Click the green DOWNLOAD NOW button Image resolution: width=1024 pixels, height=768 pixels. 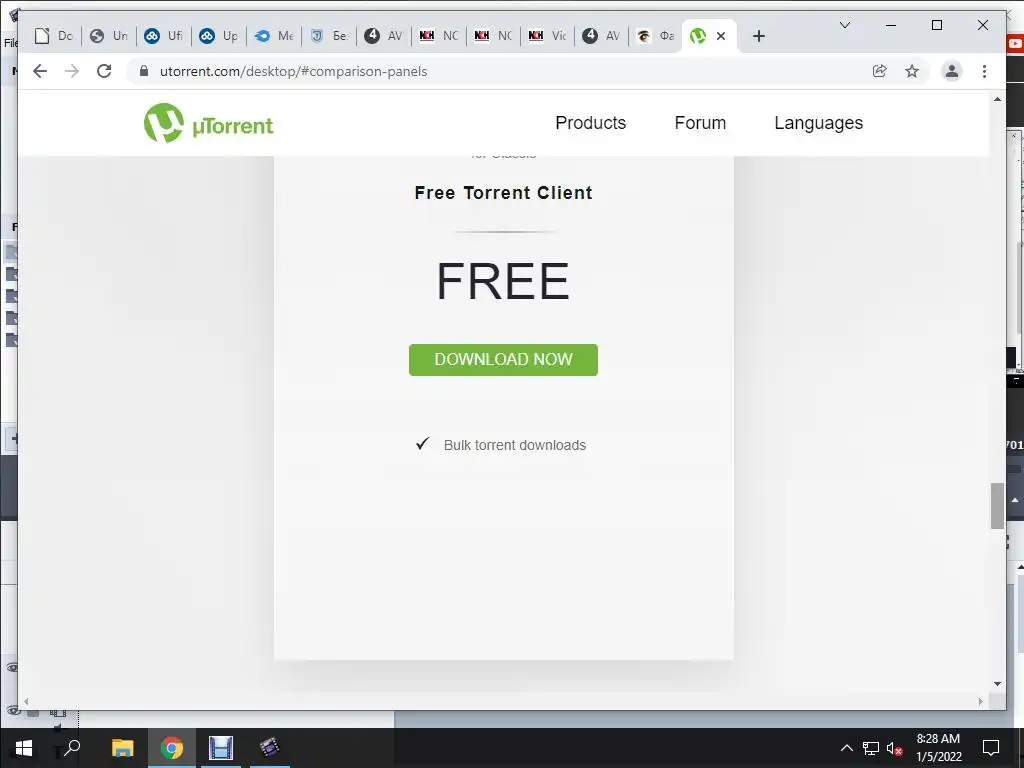click(503, 360)
